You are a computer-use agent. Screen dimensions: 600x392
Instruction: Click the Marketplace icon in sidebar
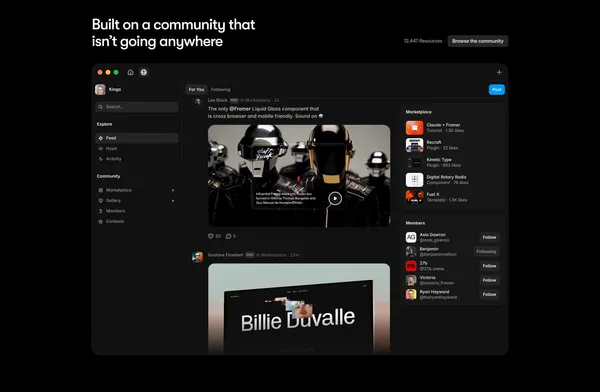(x=101, y=190)
